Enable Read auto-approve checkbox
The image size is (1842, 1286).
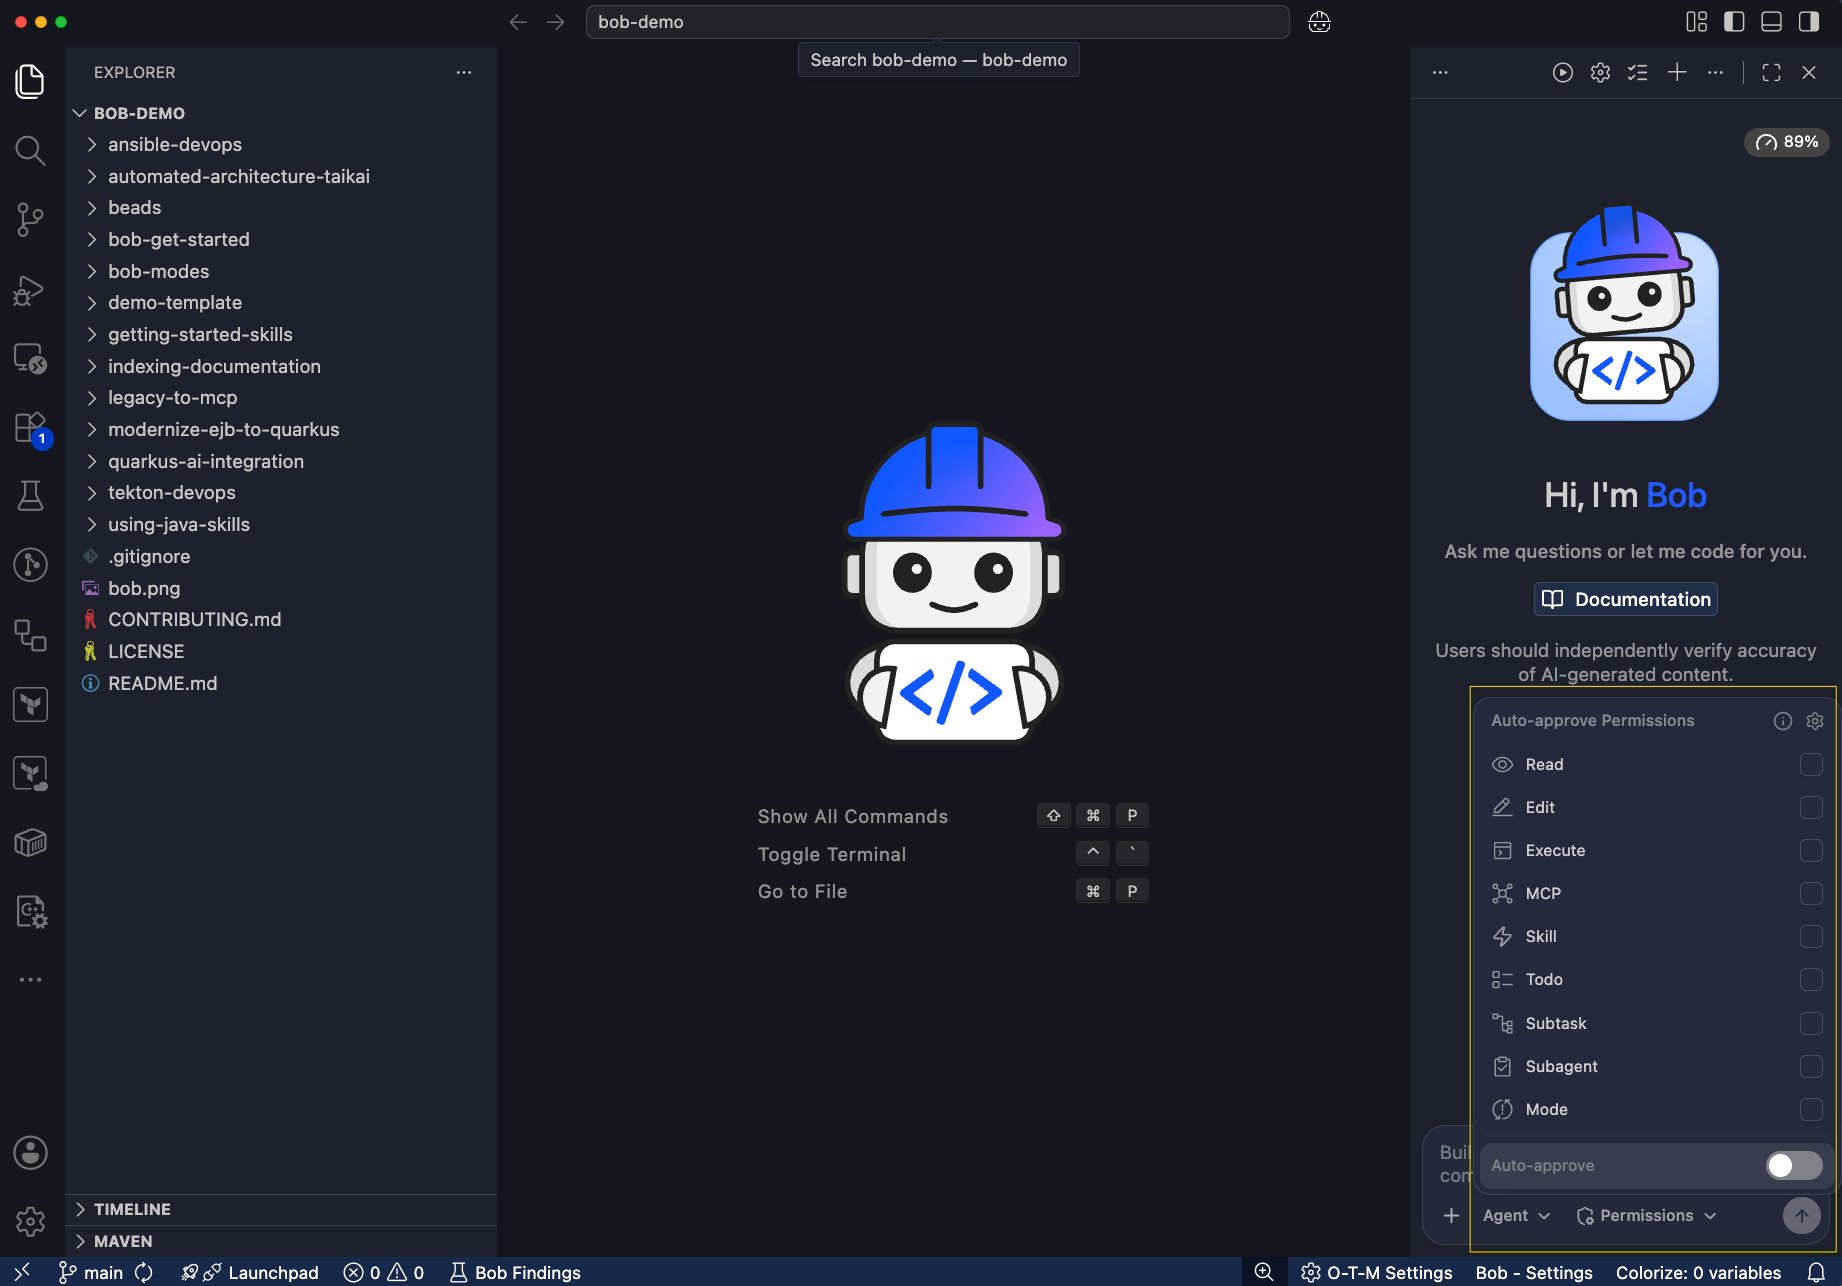click(1811, 765)
